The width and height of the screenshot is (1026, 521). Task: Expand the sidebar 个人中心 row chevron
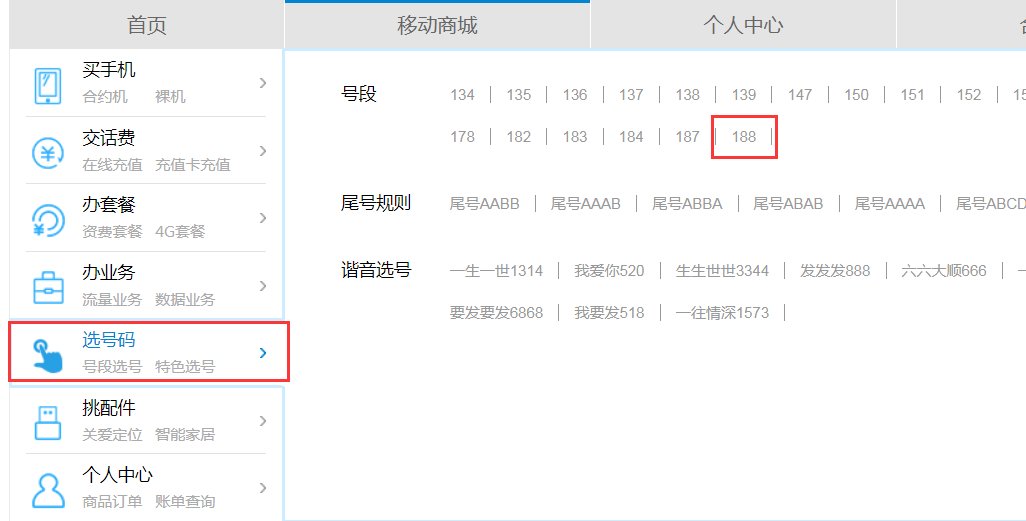pyautogui.click(x=262, y=488)
